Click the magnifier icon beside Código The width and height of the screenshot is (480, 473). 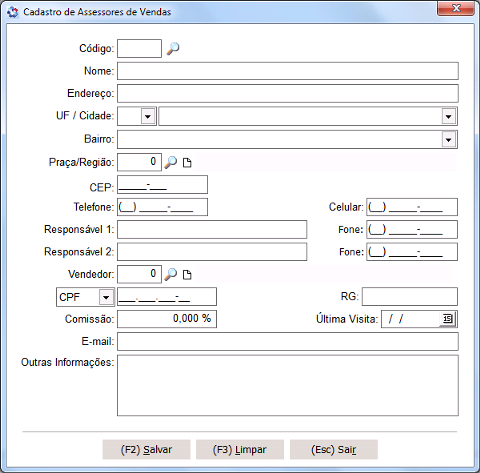click(x=173, y=49)
